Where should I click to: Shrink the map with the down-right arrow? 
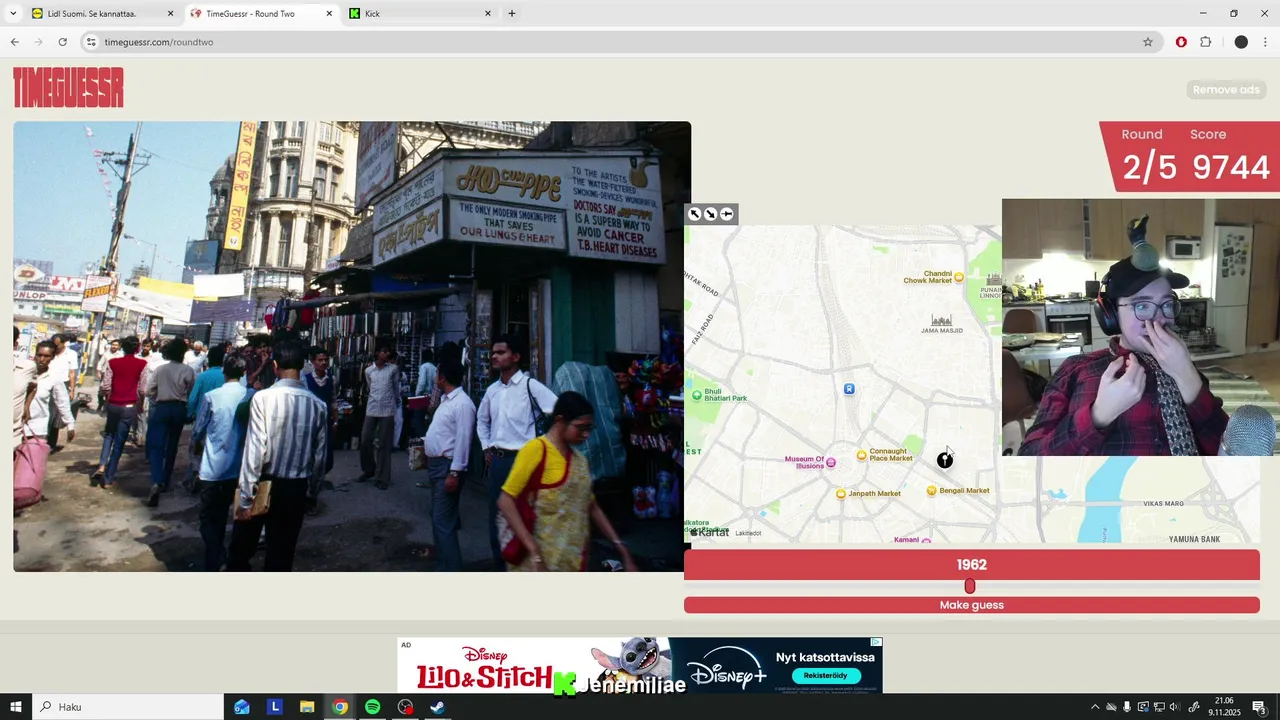(x=711, y=214)
